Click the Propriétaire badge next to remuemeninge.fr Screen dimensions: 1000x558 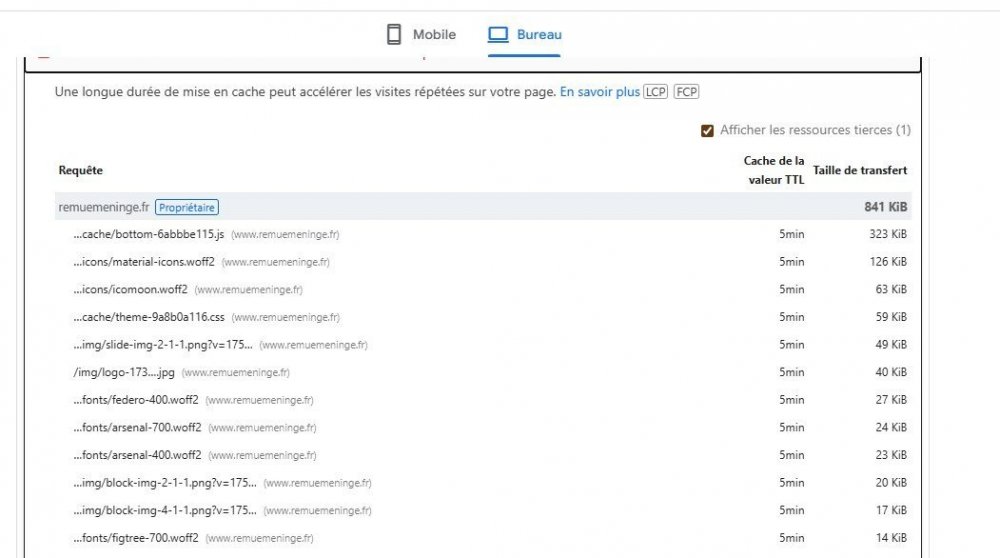187,207
